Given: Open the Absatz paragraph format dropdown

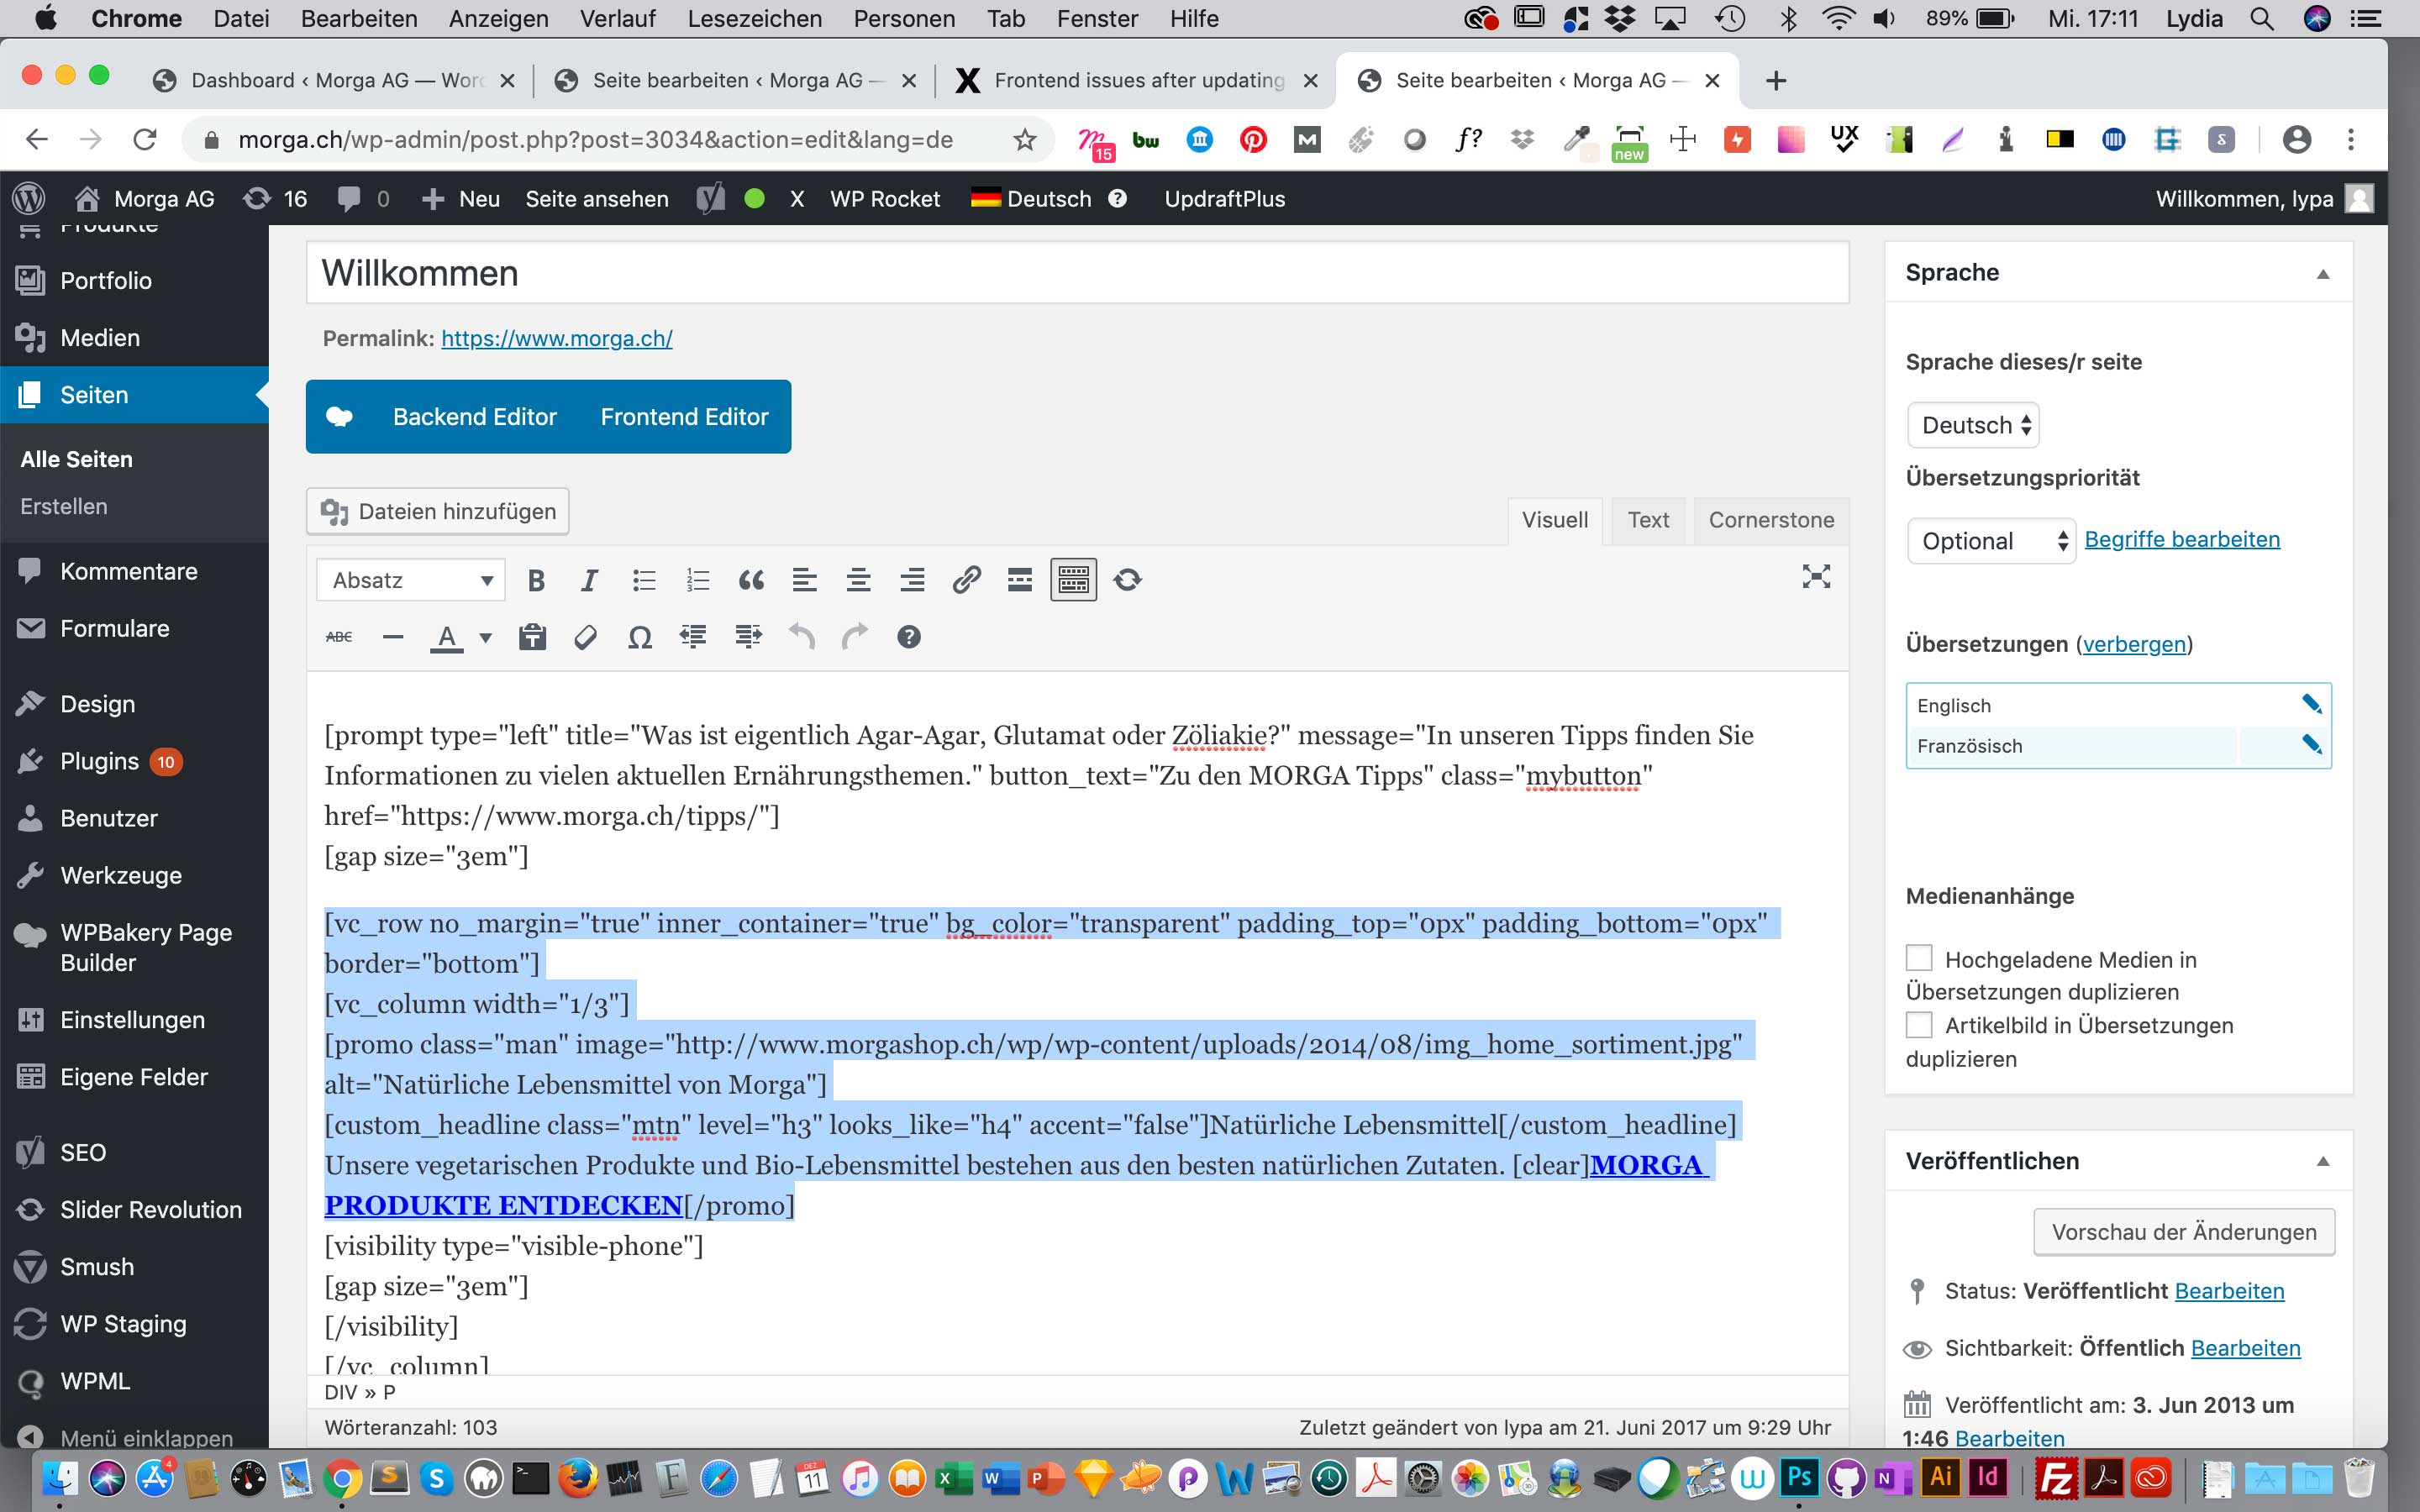Looking at the screenshot, I should [x=411, y=580].
